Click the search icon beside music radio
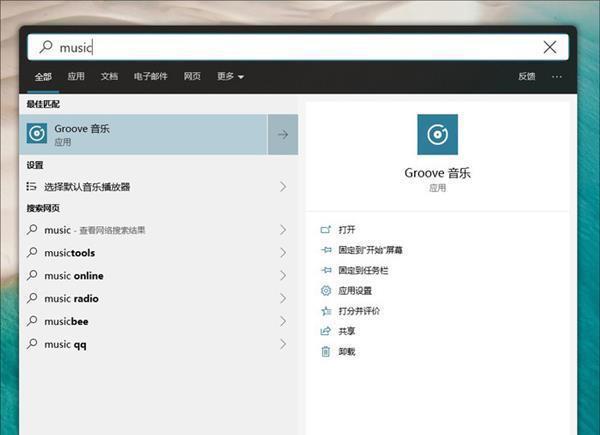 pos(32,298)
